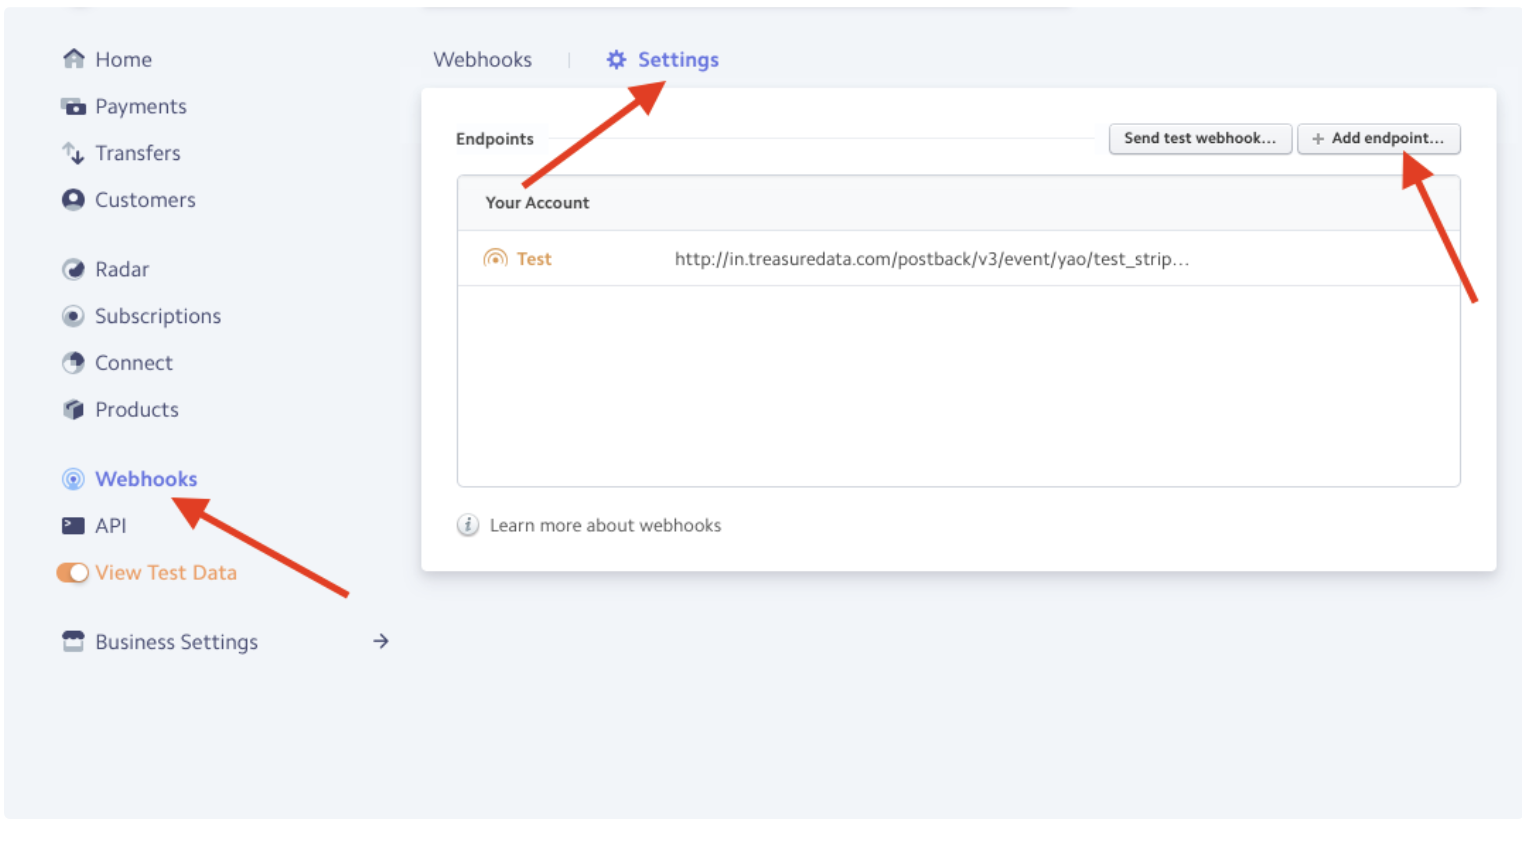Viewport: 1536px width, 856px height.
Task: Click the Send test webhook button
Action: point(1199,139)
